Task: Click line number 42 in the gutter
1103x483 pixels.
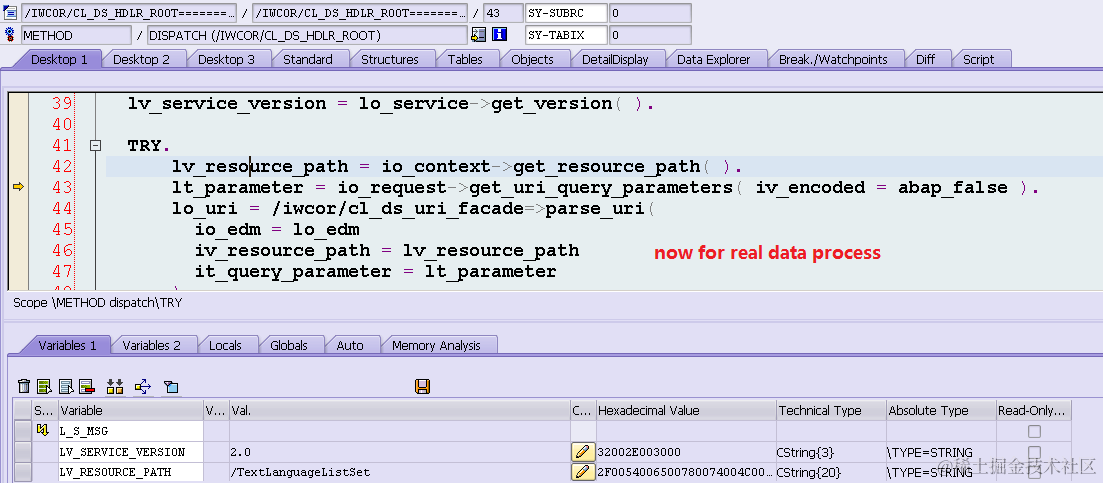Action: point(62,167)
